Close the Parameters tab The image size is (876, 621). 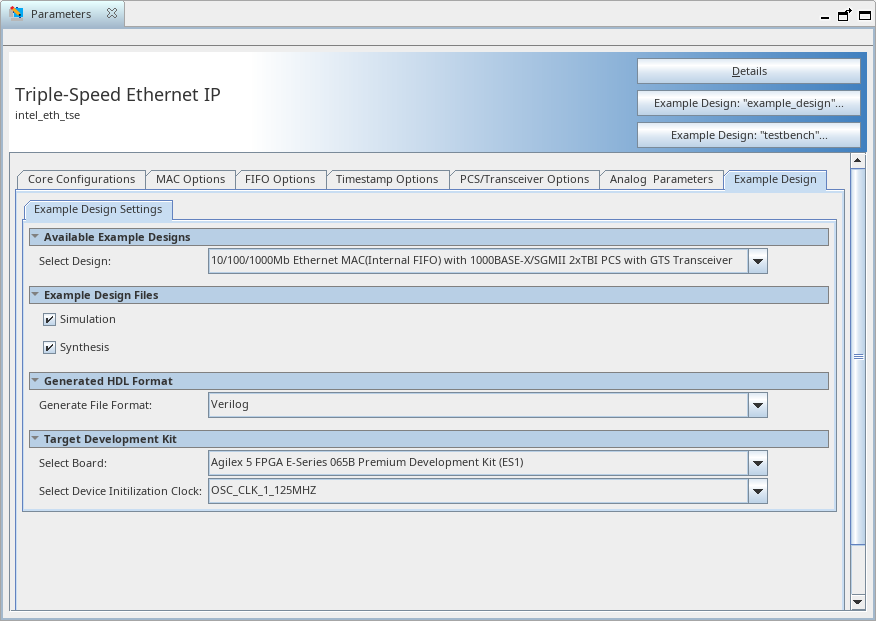point(112,13)
